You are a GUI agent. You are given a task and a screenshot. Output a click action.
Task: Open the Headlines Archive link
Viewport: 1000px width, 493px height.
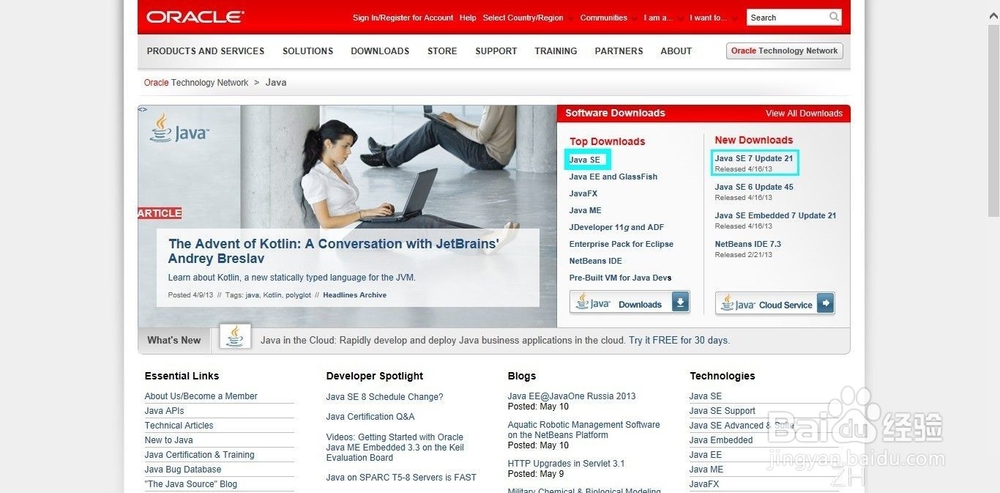click(355, 295)
